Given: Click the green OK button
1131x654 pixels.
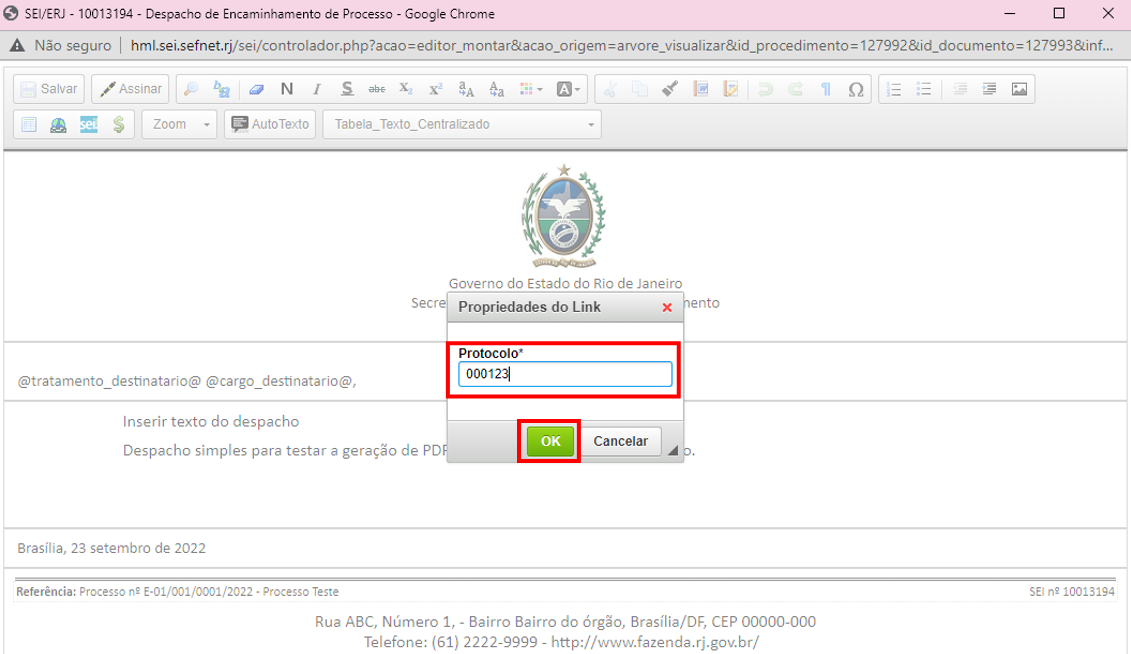Looking at the screenshot, I should coord(550,441).
